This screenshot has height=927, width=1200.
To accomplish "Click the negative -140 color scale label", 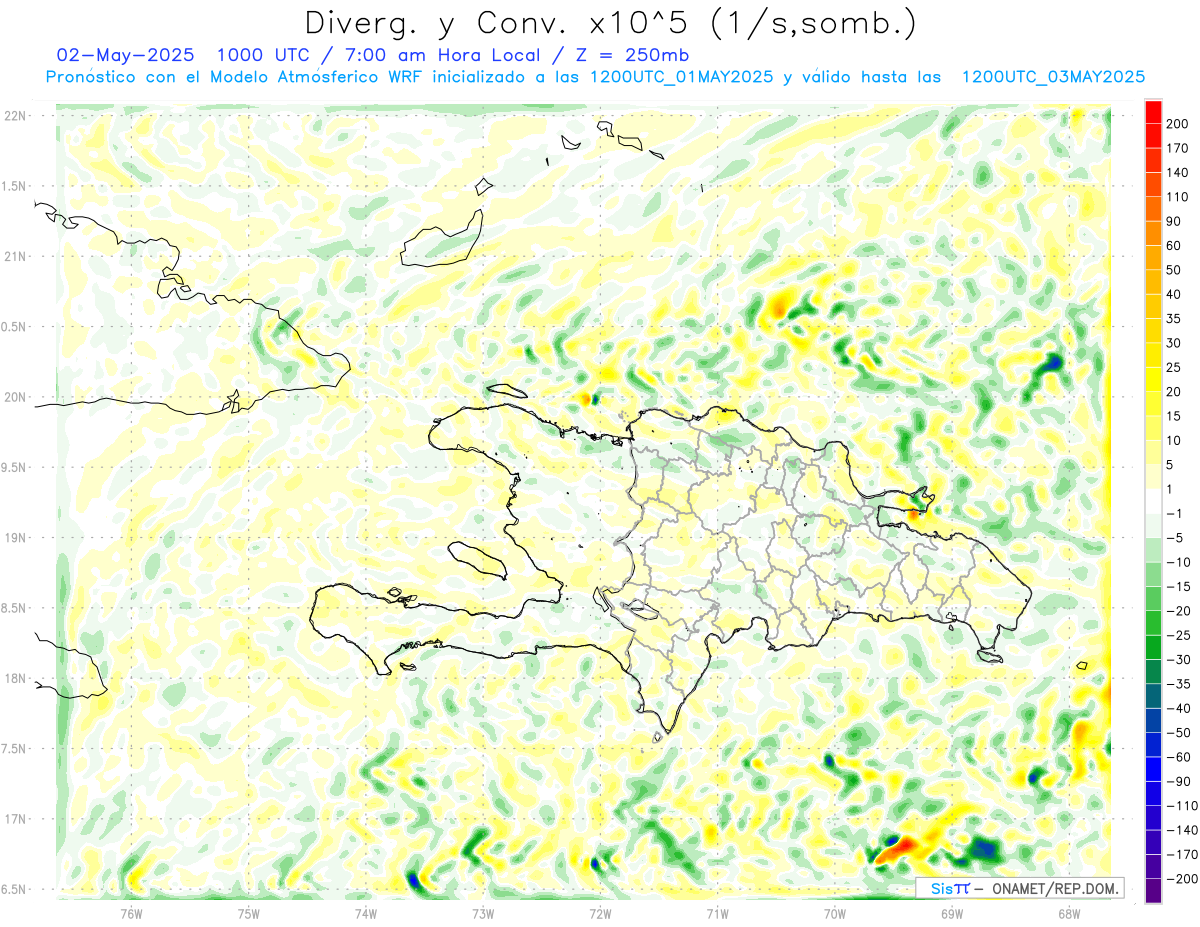I will point(1182,830).
